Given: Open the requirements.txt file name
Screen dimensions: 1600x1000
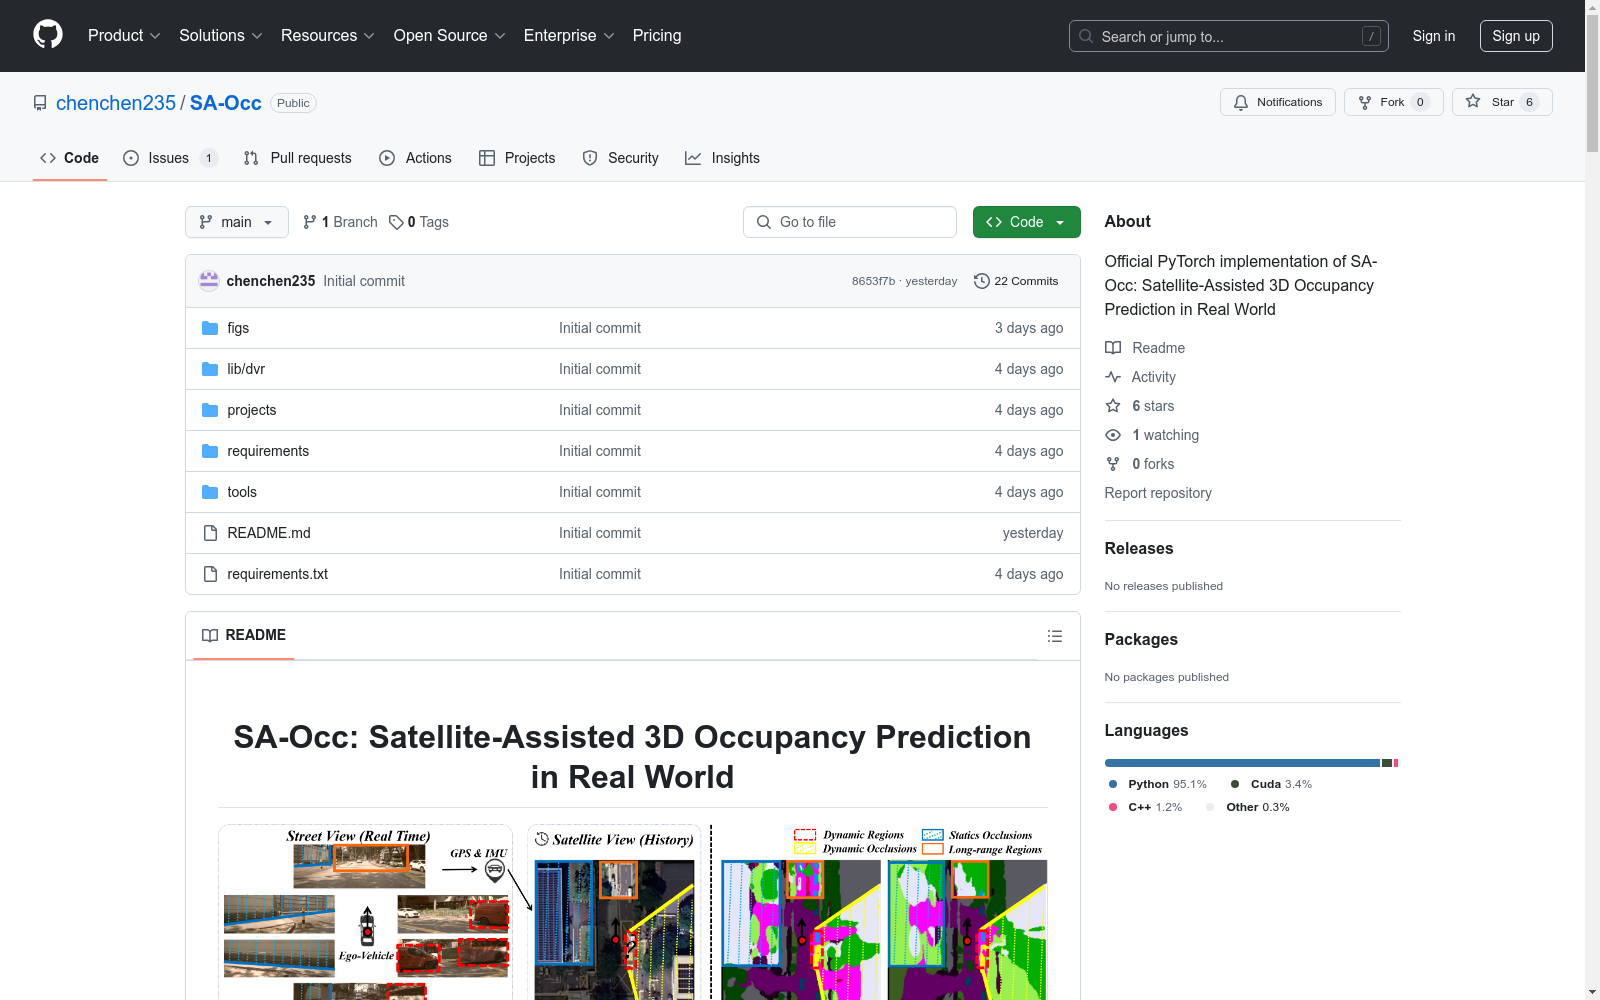Looking at the screenshot, I should pyautogui.click(x=277, y=574).
